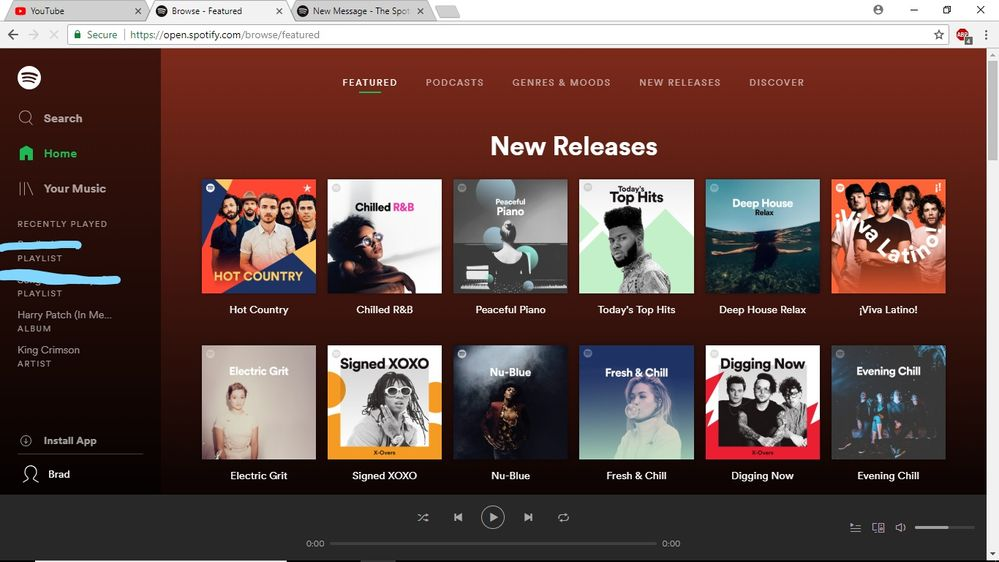Mute the volume speaker icon
Viewport: 999px width, 562px height.
click(x=900, y=527)
